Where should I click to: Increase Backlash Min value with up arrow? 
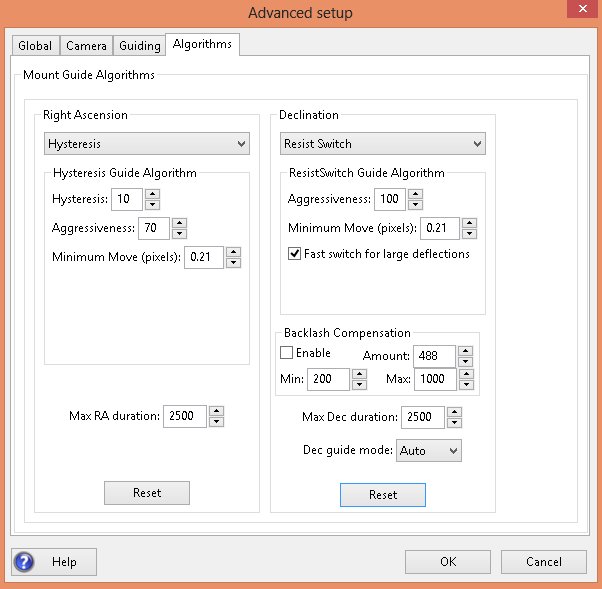[359, 374]
